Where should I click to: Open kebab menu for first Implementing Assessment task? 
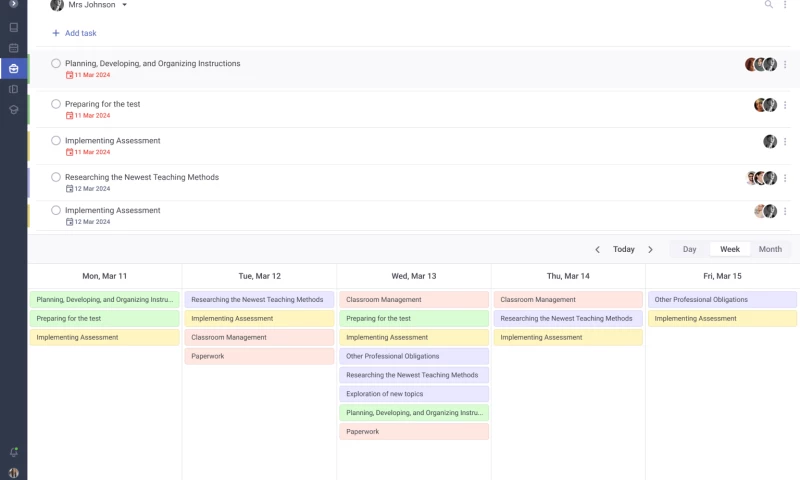[x=785, y=141]
